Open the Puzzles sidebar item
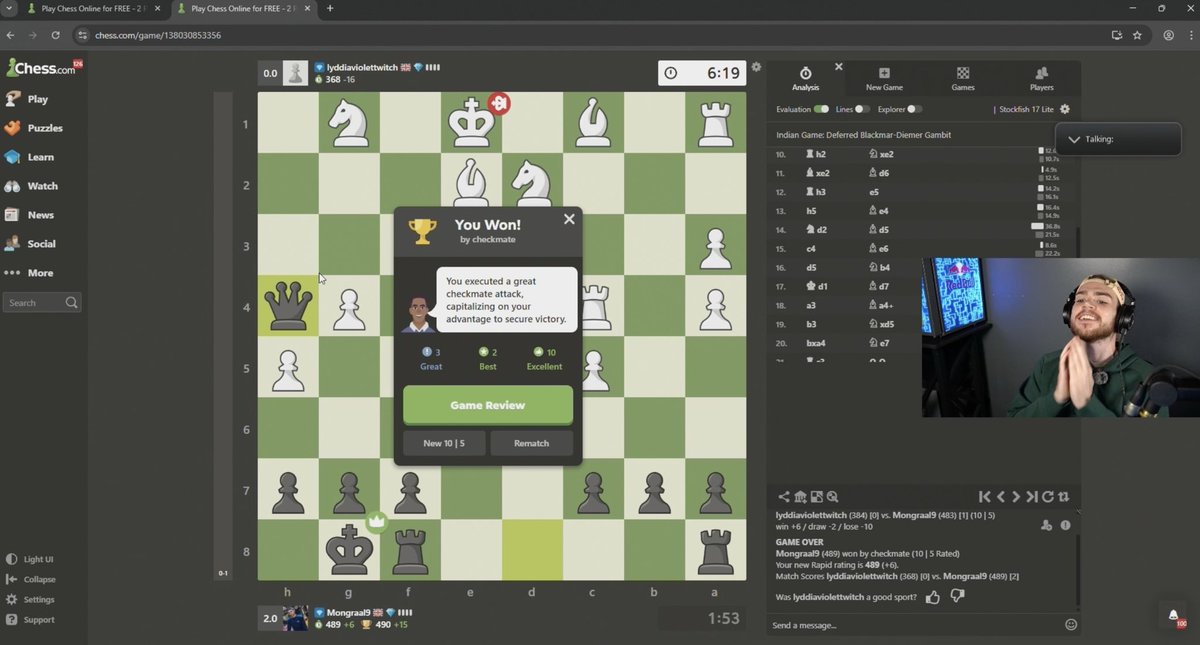Screen dimensions: 1200x645 coord(44,128)
